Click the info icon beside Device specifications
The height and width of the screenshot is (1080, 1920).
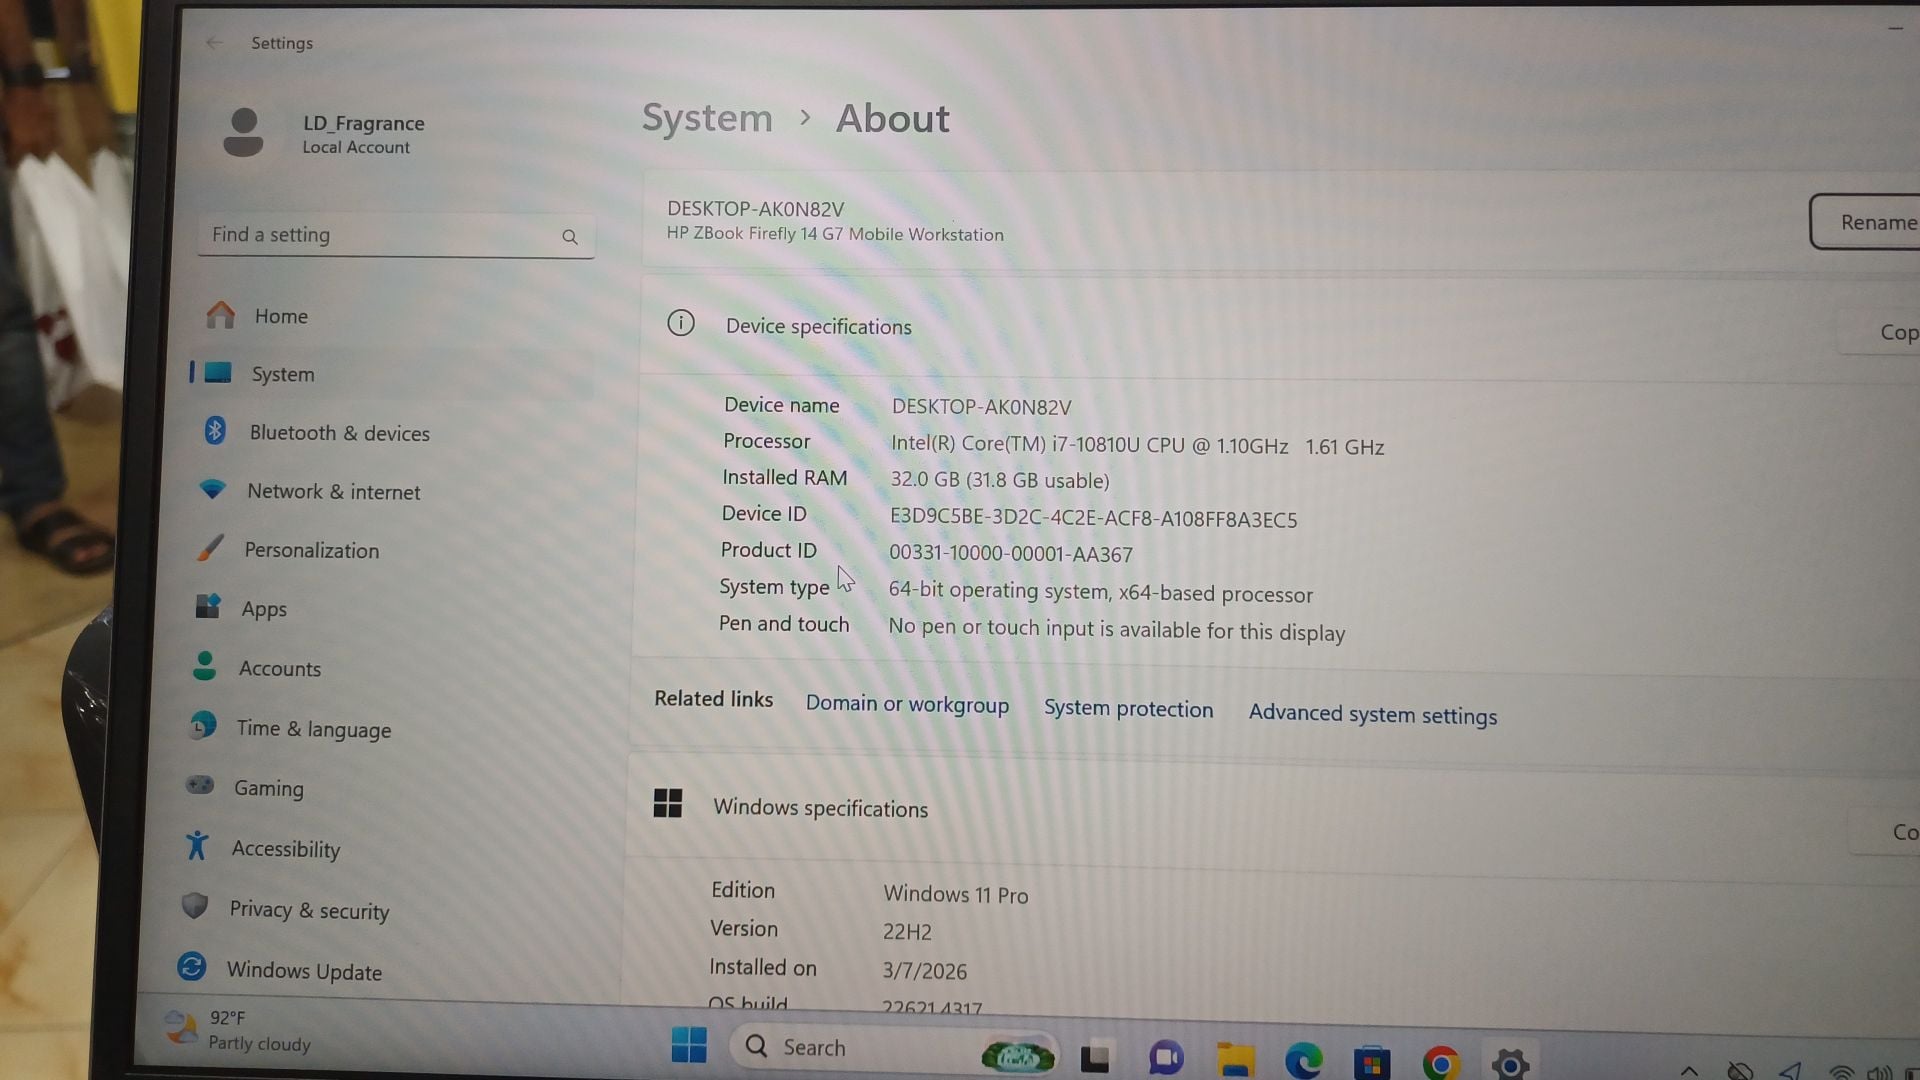click(x=681, y=323)
